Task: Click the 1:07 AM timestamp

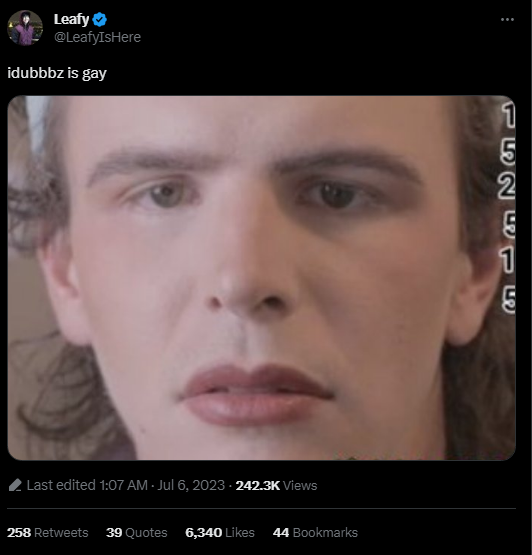Action: point(123,485)
